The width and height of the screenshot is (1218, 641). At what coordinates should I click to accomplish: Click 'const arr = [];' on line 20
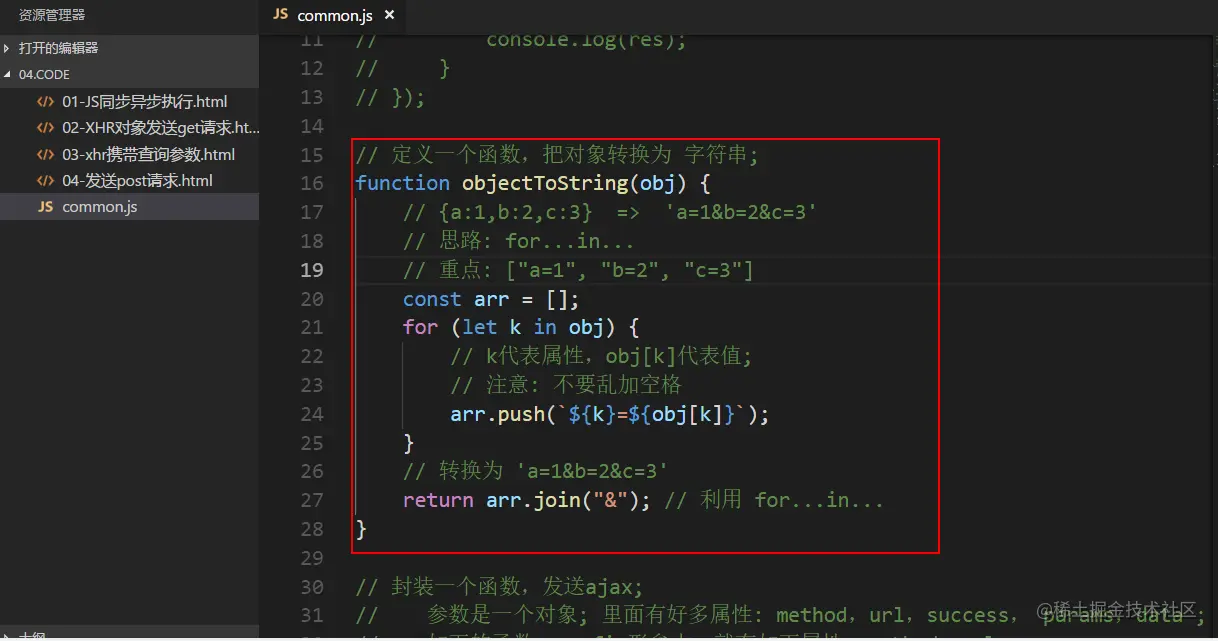point(491,299)
